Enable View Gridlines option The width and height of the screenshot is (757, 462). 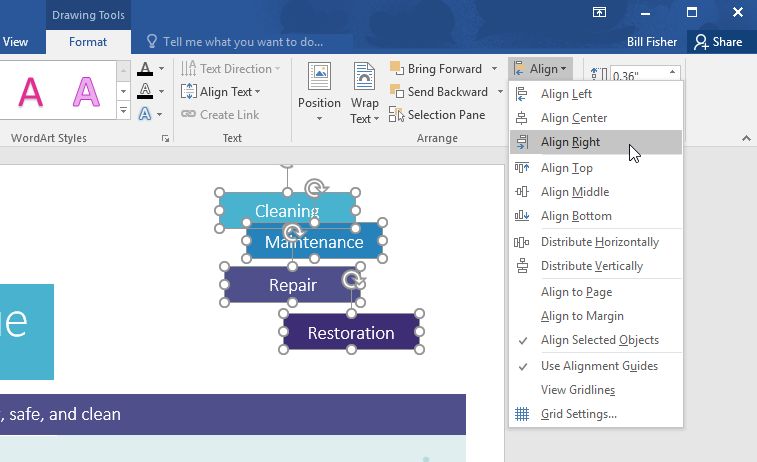tap(577, 390)
